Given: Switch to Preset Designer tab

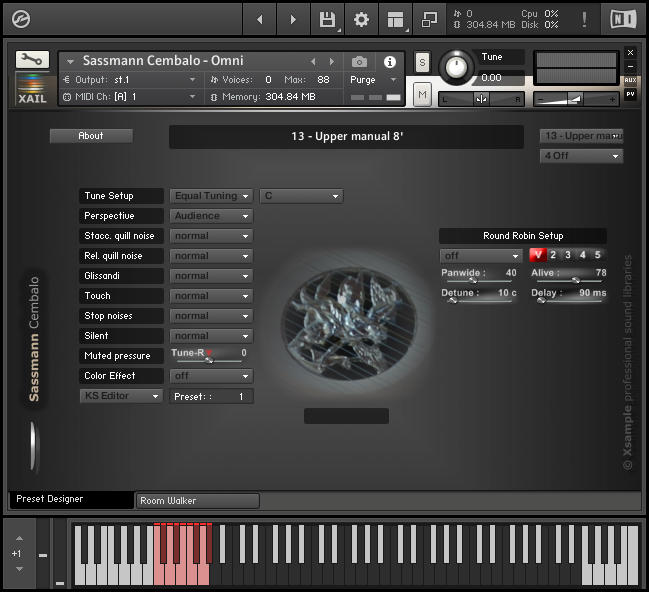Looking at the screenshot, I should tap(71, 499).
